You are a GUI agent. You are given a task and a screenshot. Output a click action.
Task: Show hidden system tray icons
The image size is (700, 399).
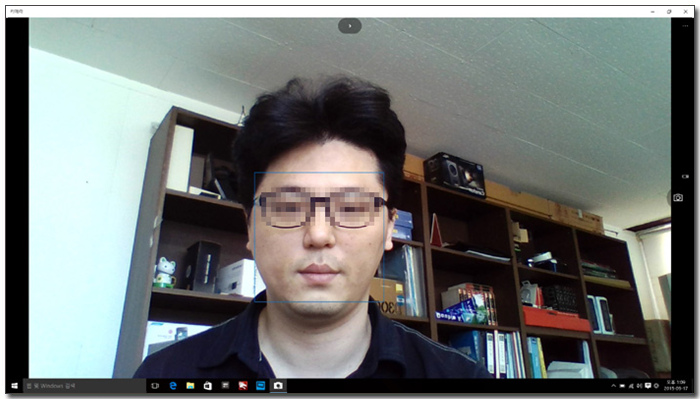click(x=613, y=386)
